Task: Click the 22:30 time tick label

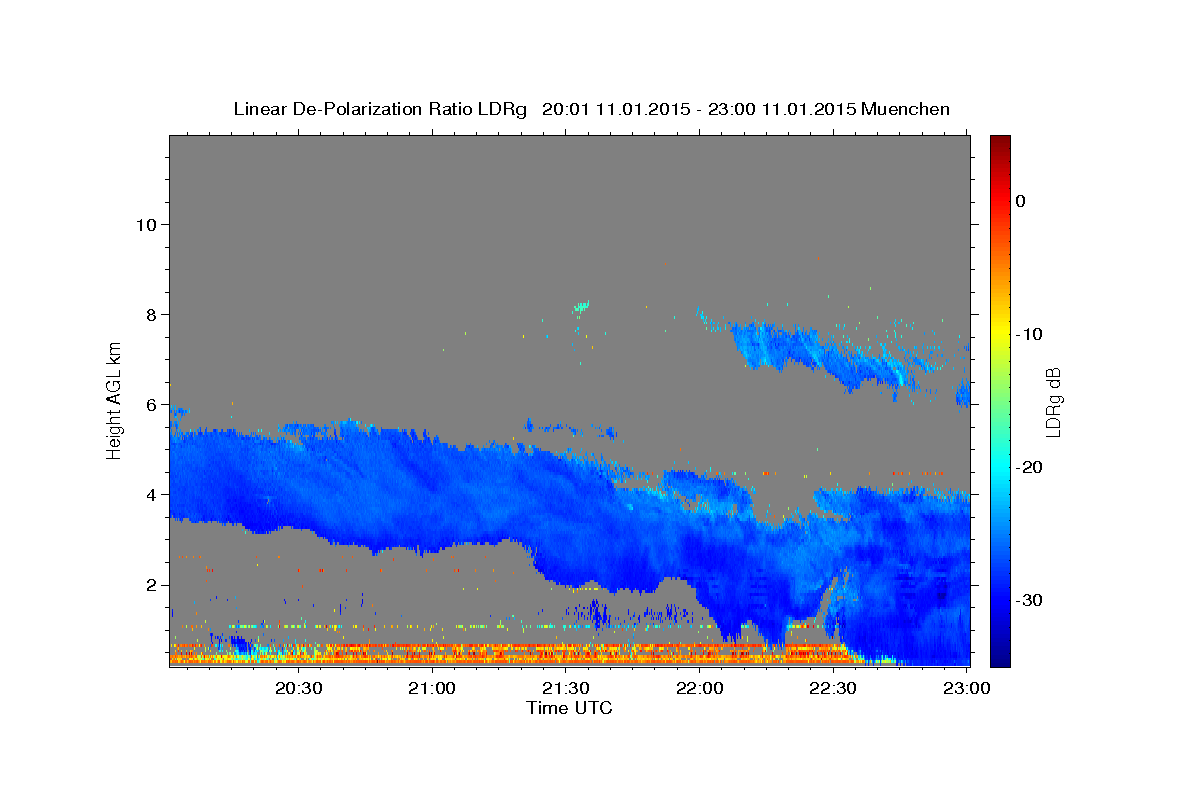Action: [833, 688]
